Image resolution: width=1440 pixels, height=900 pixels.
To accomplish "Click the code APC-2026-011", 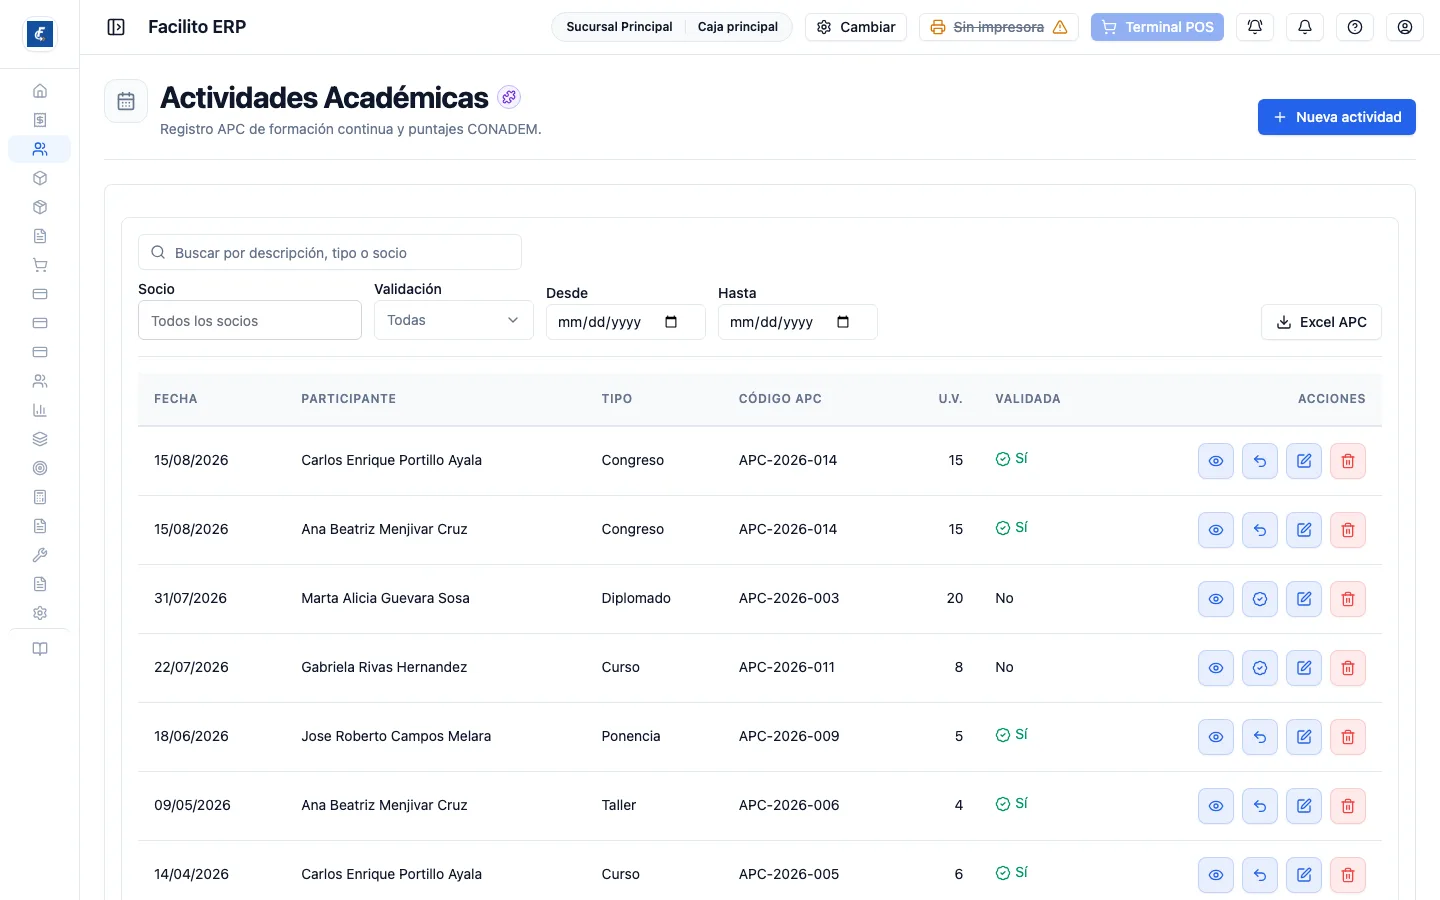I will (787, 667).
